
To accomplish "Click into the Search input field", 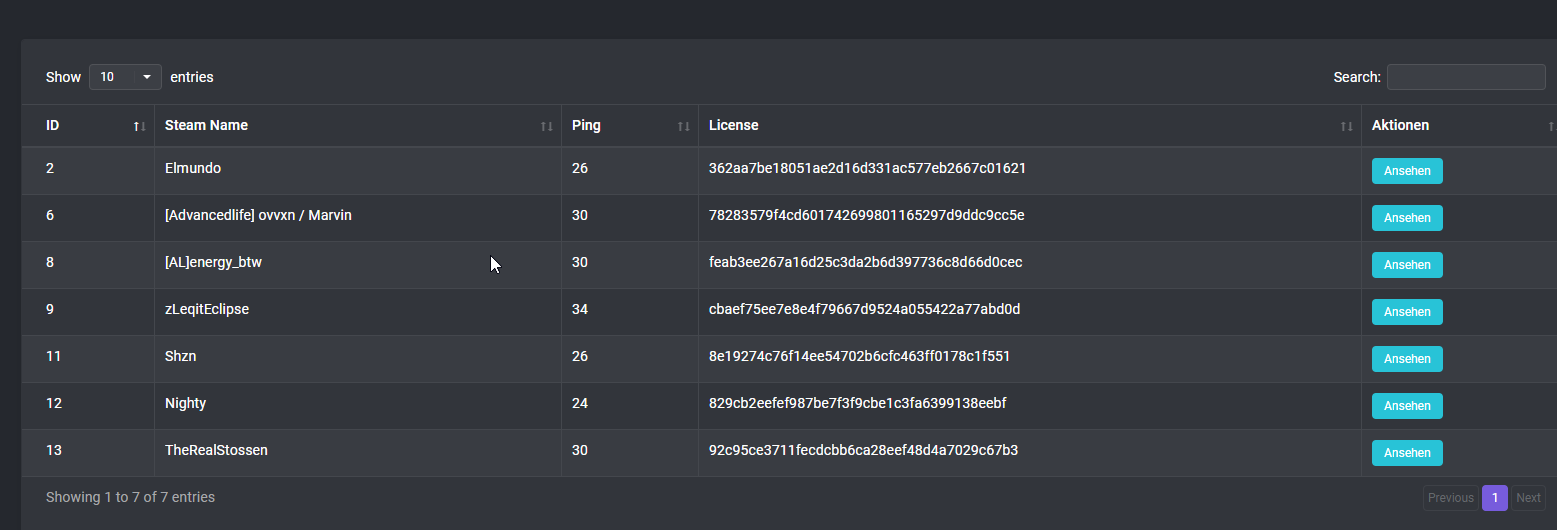I will point(1465,77).
